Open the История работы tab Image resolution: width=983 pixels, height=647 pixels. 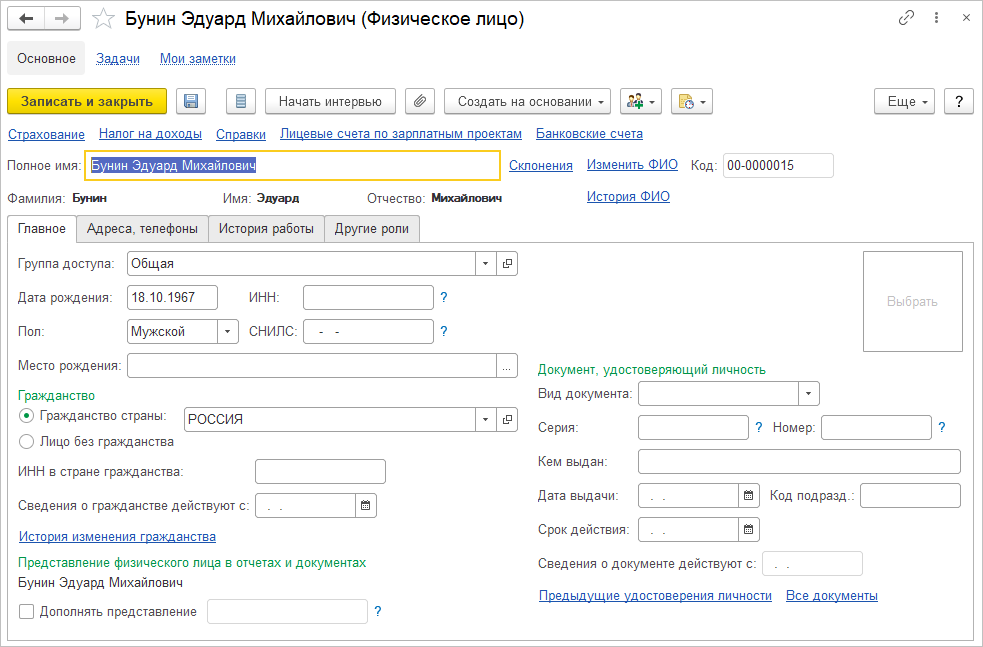[266, 228]
